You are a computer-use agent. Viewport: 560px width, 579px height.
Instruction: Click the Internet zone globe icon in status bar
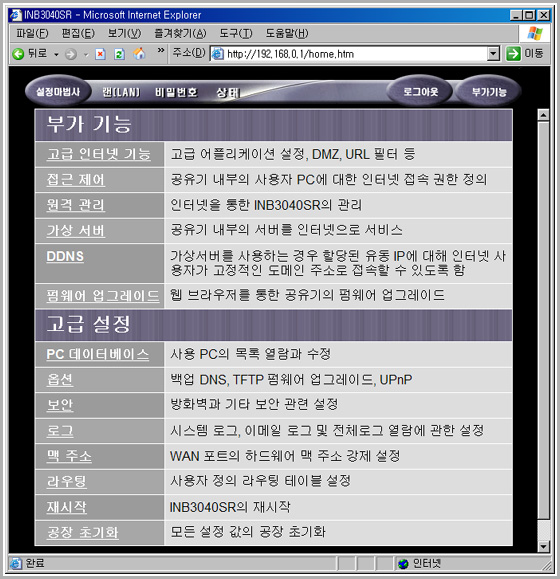pos(403,563)
